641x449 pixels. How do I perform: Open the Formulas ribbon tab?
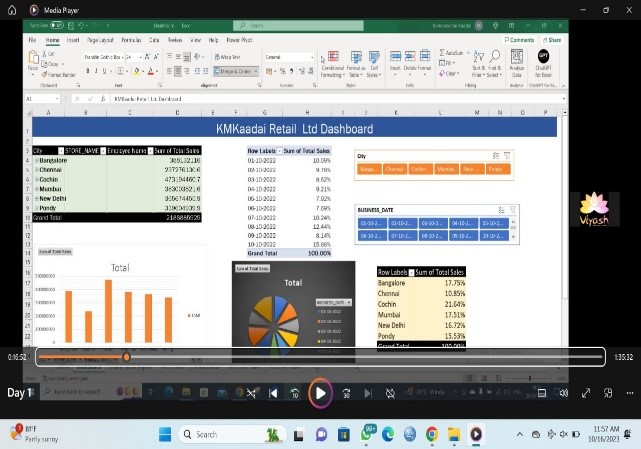[131, 40]
